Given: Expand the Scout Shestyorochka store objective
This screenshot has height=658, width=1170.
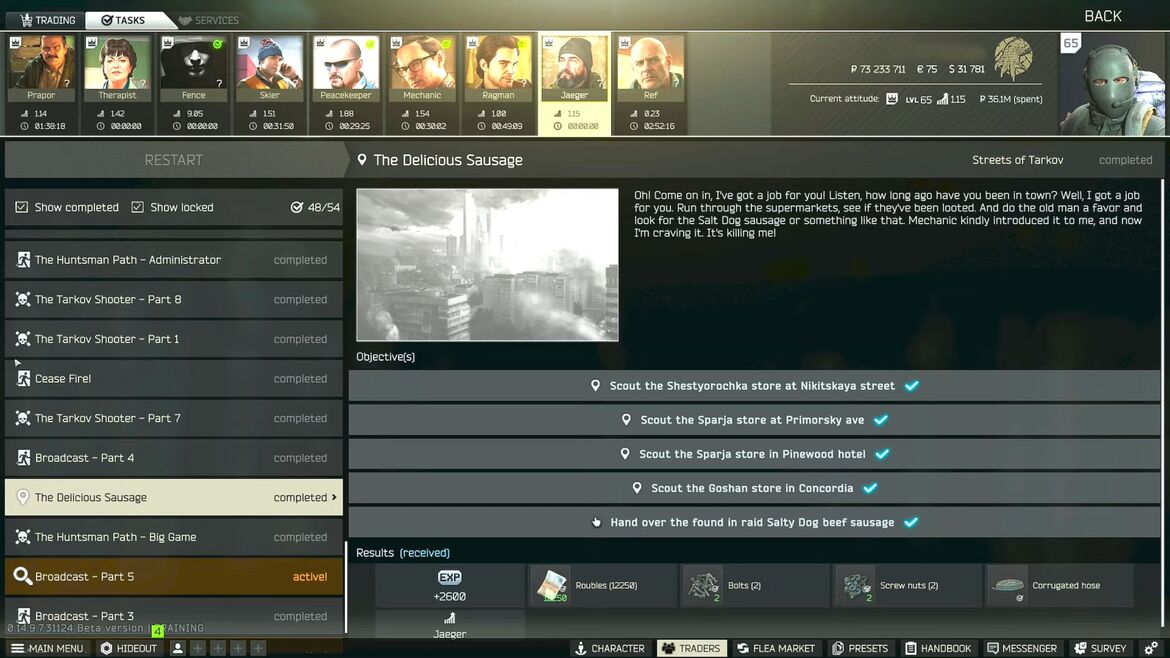Looking at the screenshot, I should 753,386.
